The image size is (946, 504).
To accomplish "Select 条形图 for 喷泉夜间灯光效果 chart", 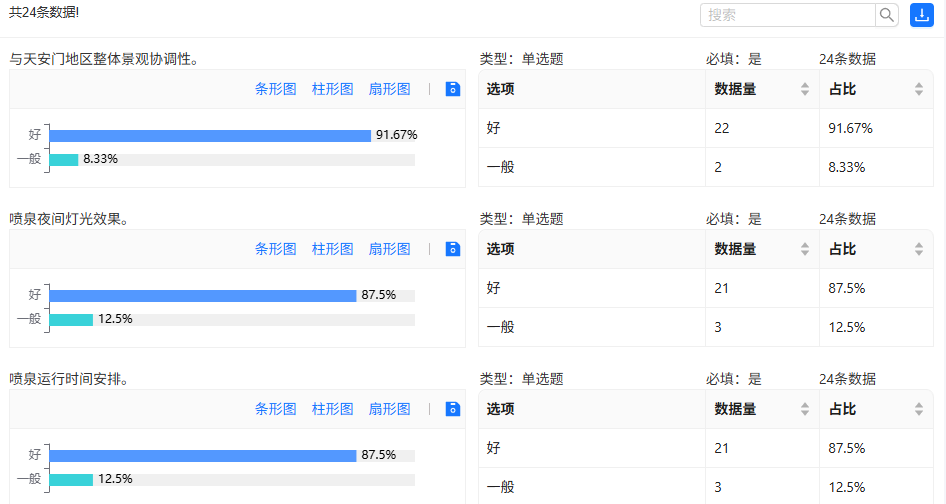I will (276, 249).
